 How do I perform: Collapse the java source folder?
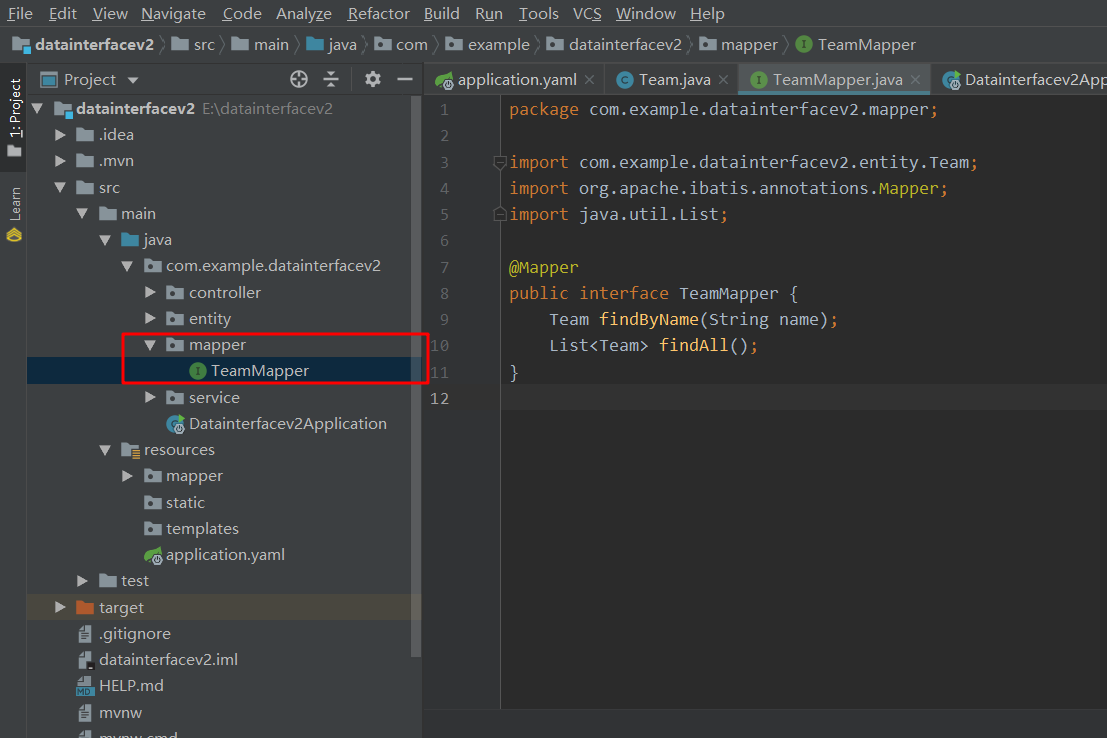click(x=104, y=240)
